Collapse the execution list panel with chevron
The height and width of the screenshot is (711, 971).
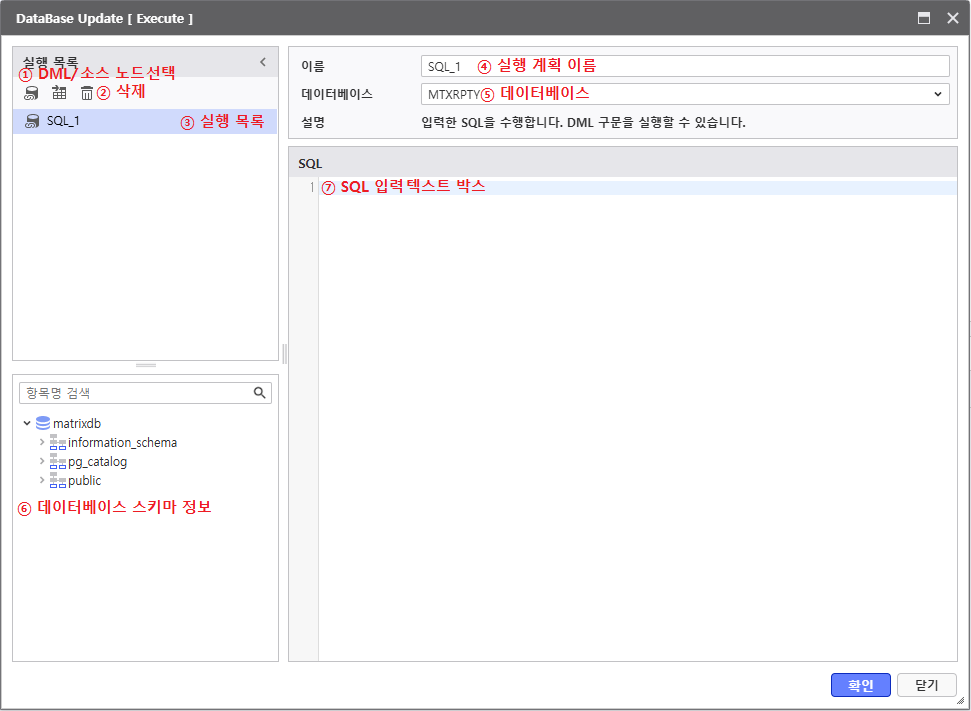tap(263, 62)
